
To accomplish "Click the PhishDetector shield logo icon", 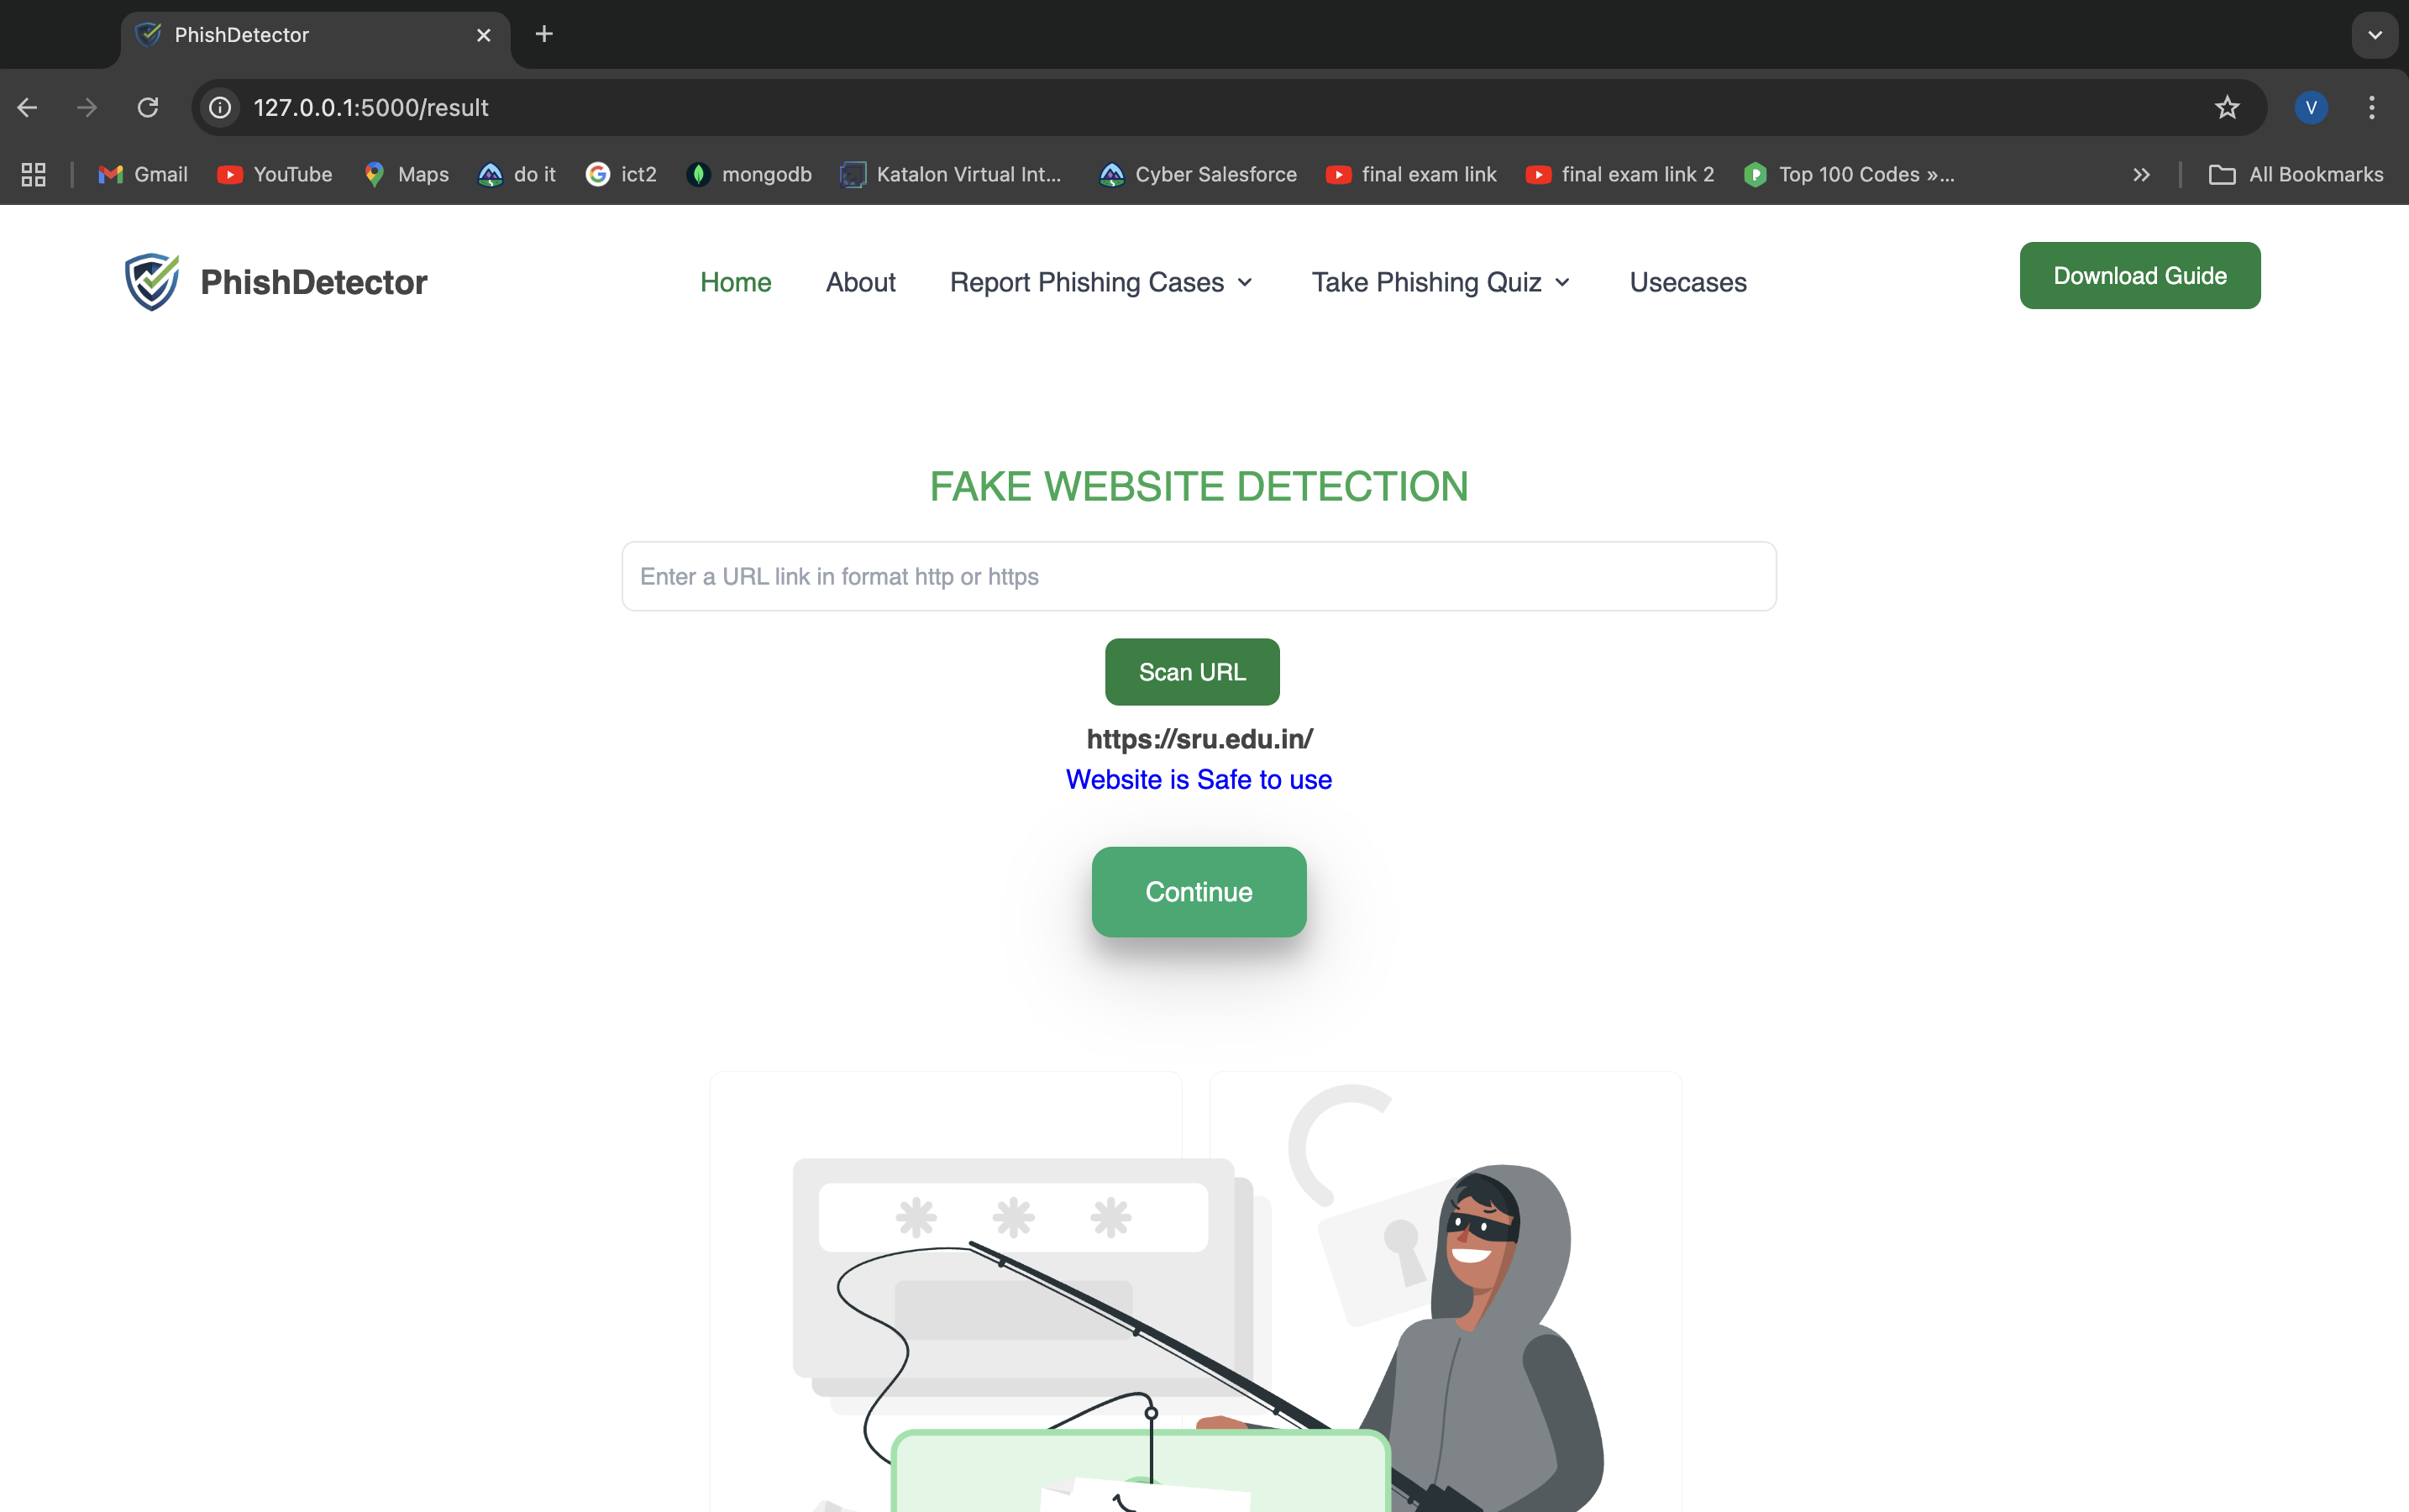I will pyautogui.click(x=151, y=281).
